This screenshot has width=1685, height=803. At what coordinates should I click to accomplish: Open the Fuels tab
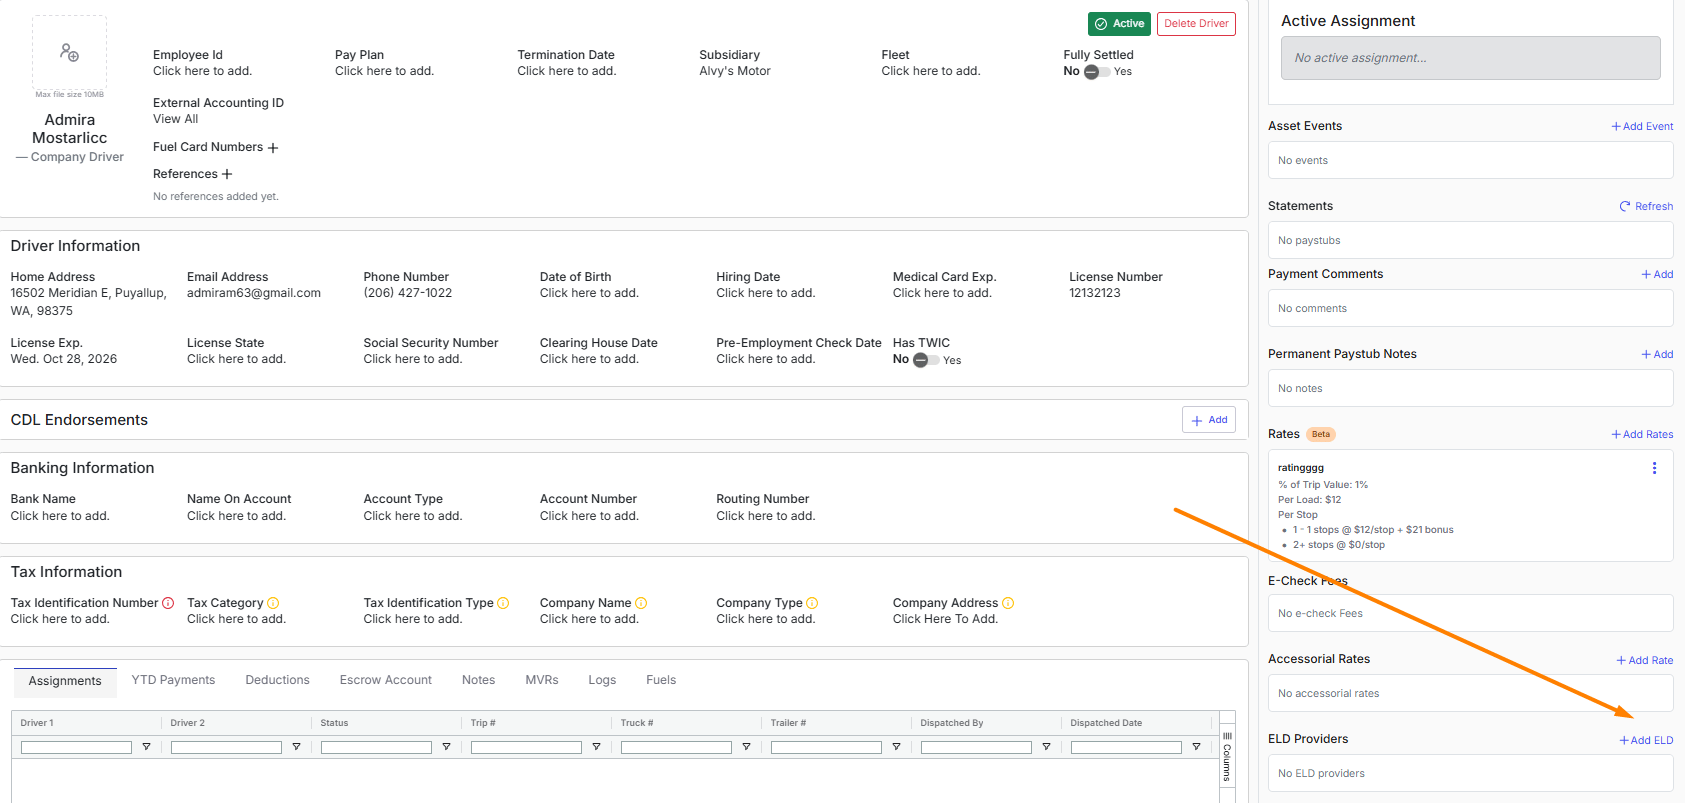click(661, 680)
